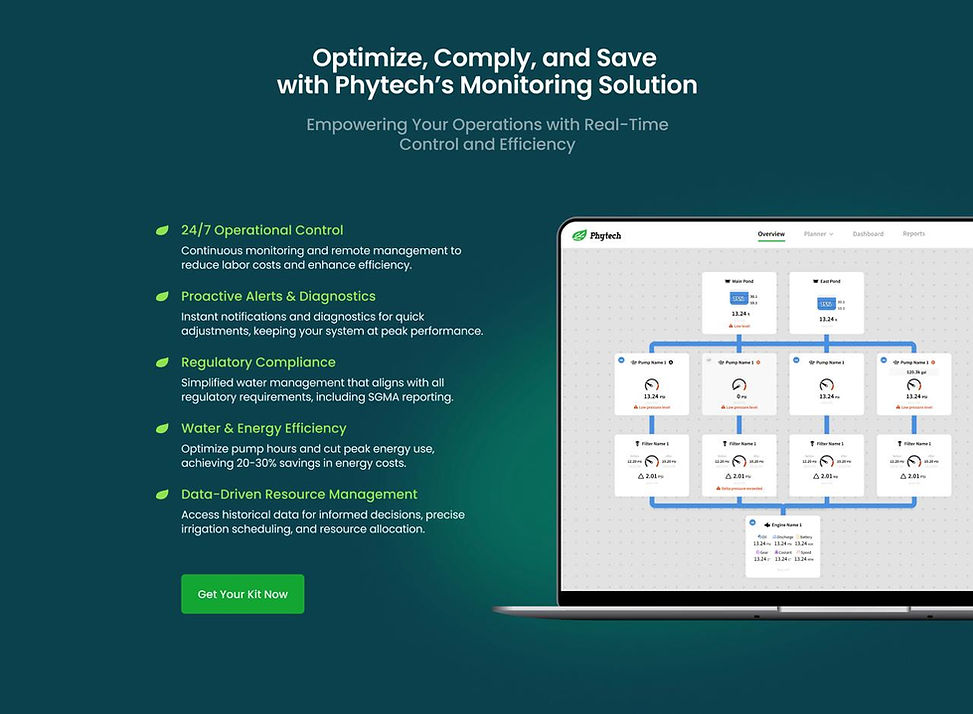This screenshot has width=973, height=714.
Task: Click the leaf bullet beside Proactive Alerts & Diagnostics
Action: pos(162,297)
